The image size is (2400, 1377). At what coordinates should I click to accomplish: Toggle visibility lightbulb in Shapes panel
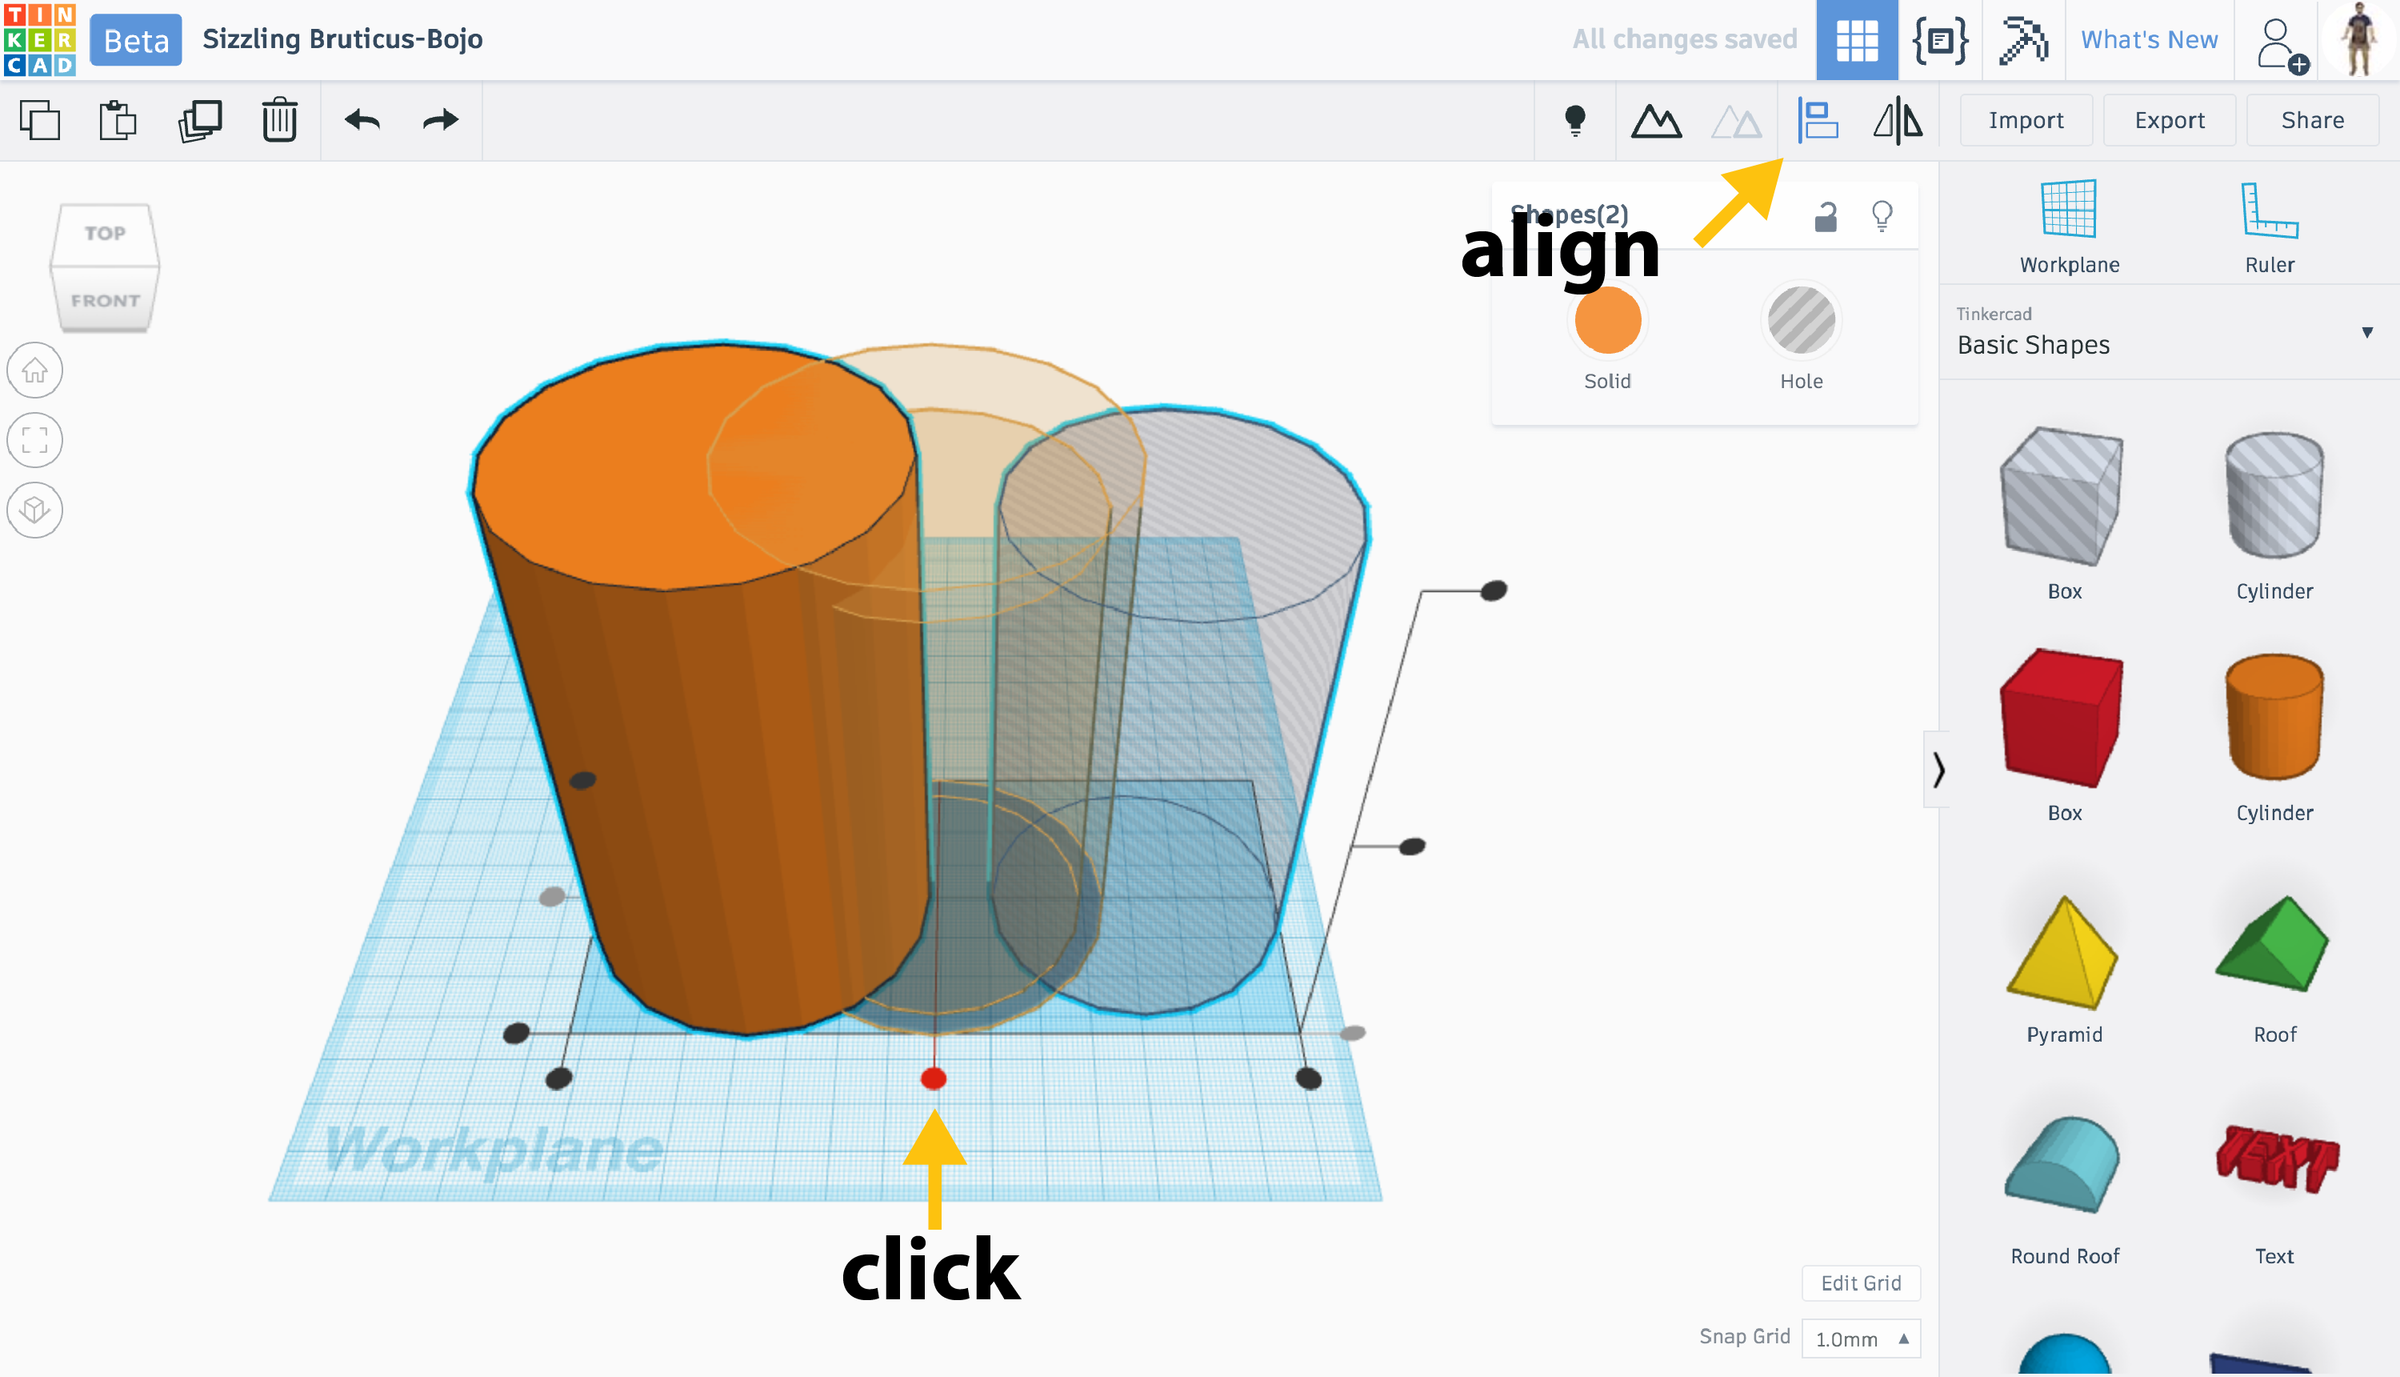1882,216
